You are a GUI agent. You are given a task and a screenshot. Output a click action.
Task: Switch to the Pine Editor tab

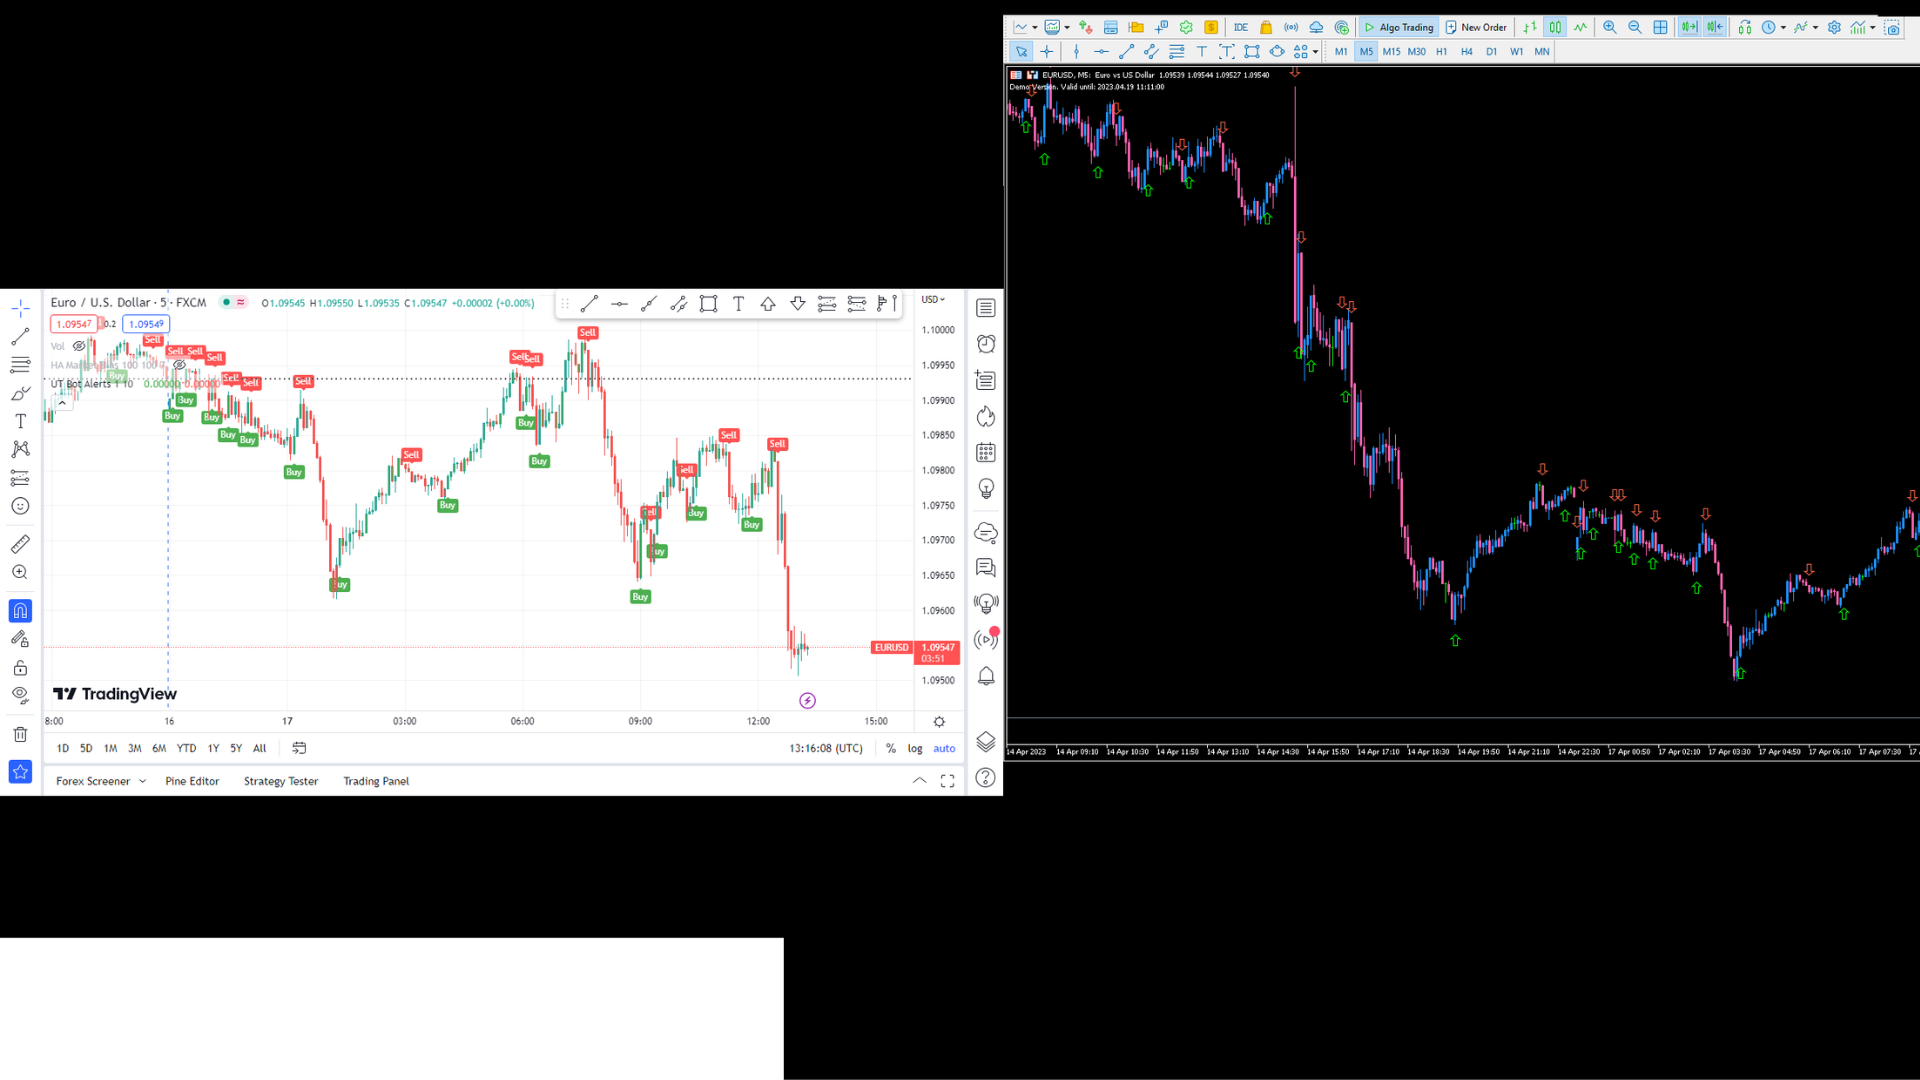192,781
